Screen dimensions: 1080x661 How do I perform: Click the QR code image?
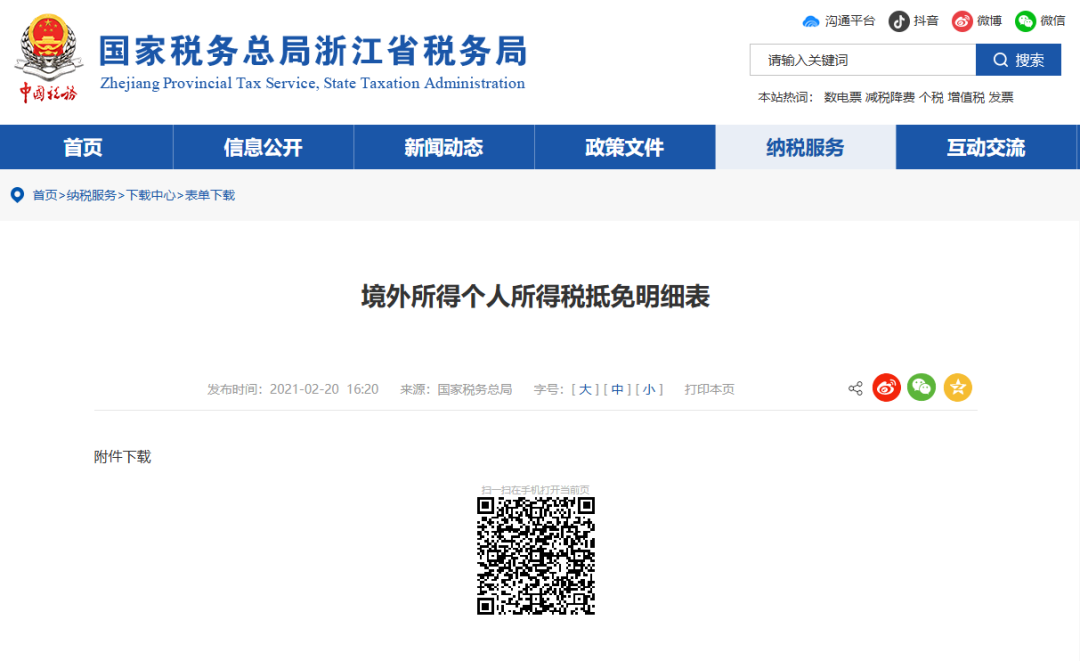536,556
